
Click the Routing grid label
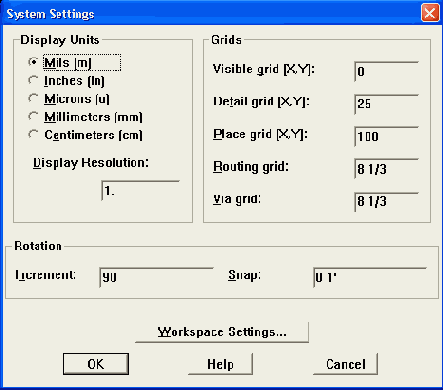pyautogui.click(x=251, y=167)
